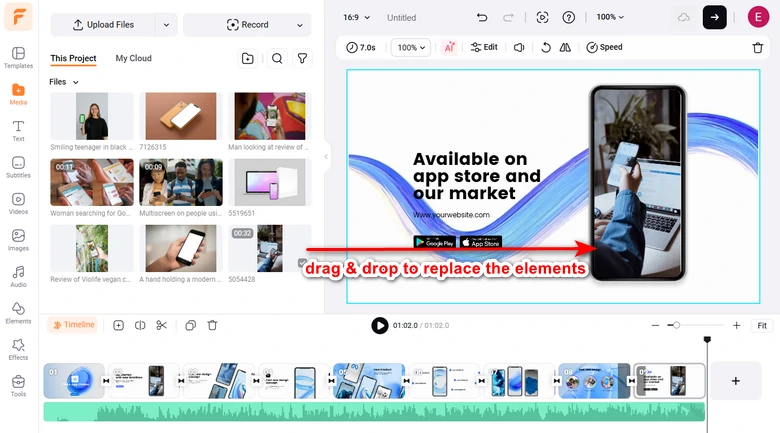The height and width of the screenshot is (433, 780).
Task: Zoom in timeline with plus button
Action: (736, 325)
